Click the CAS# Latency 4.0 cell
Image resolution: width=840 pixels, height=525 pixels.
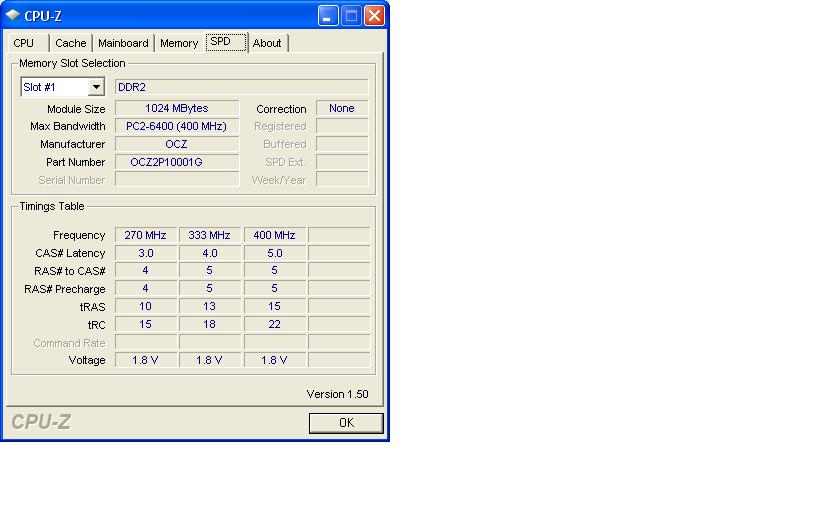(209, 253)
